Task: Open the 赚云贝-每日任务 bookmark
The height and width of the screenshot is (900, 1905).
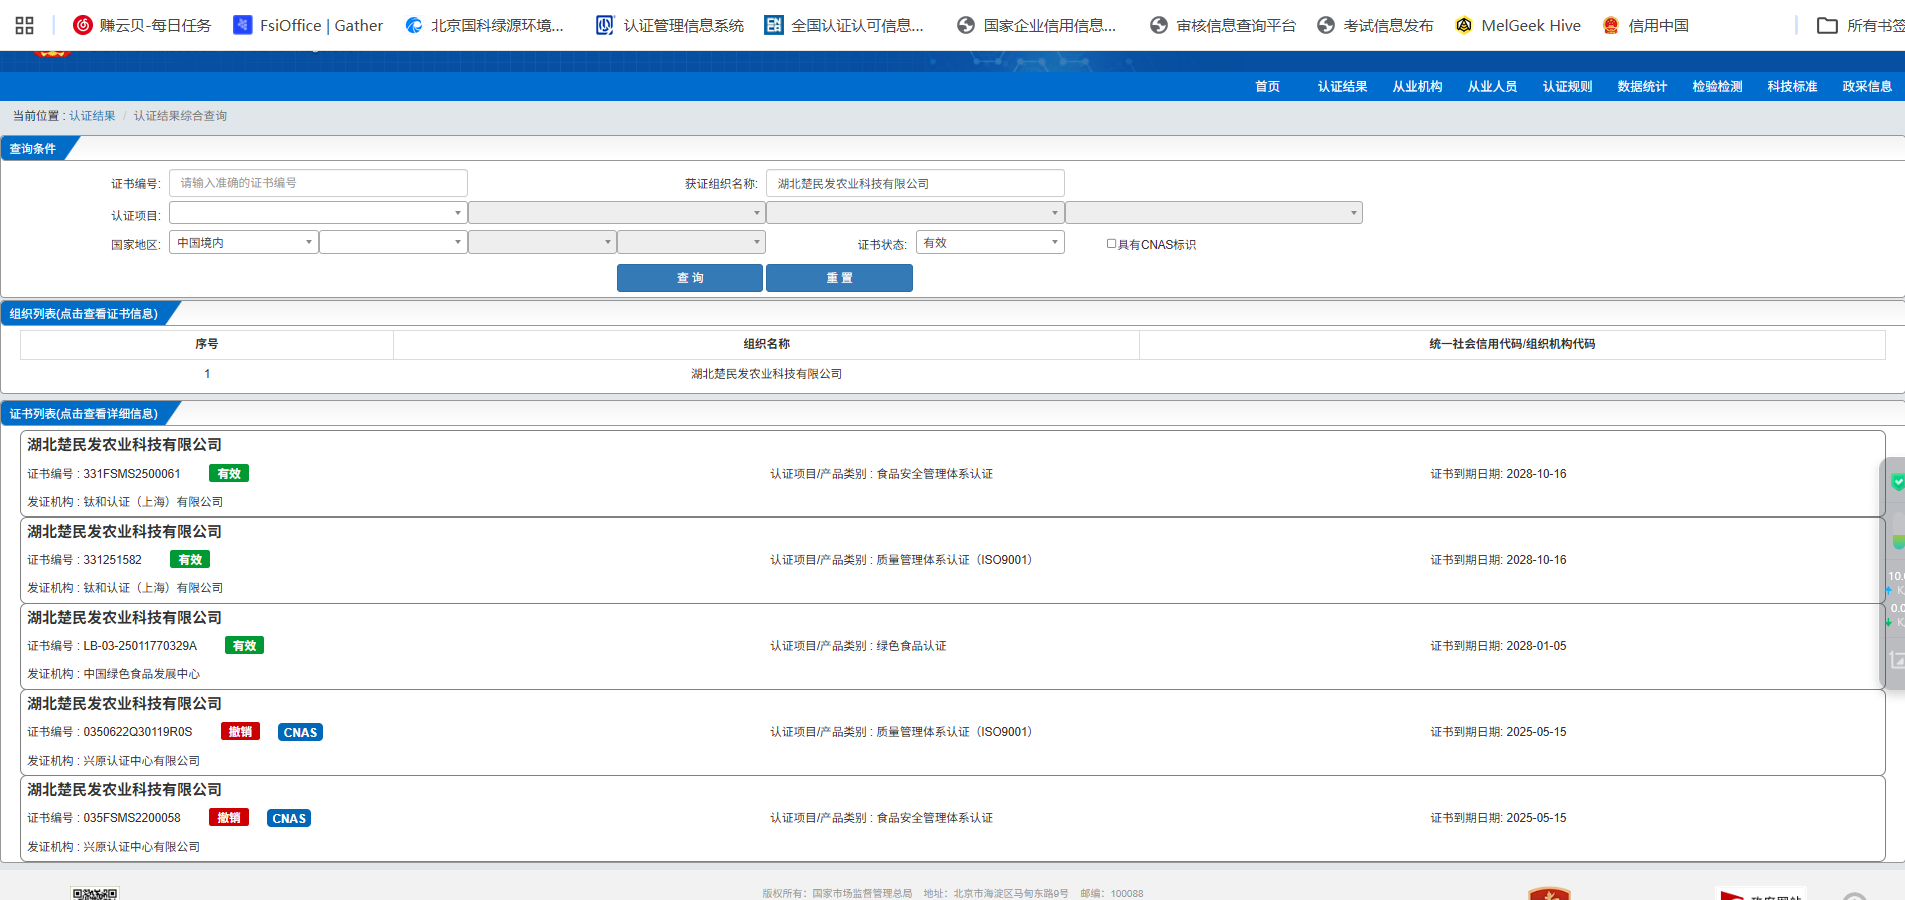Action: (x=142, y=25)
